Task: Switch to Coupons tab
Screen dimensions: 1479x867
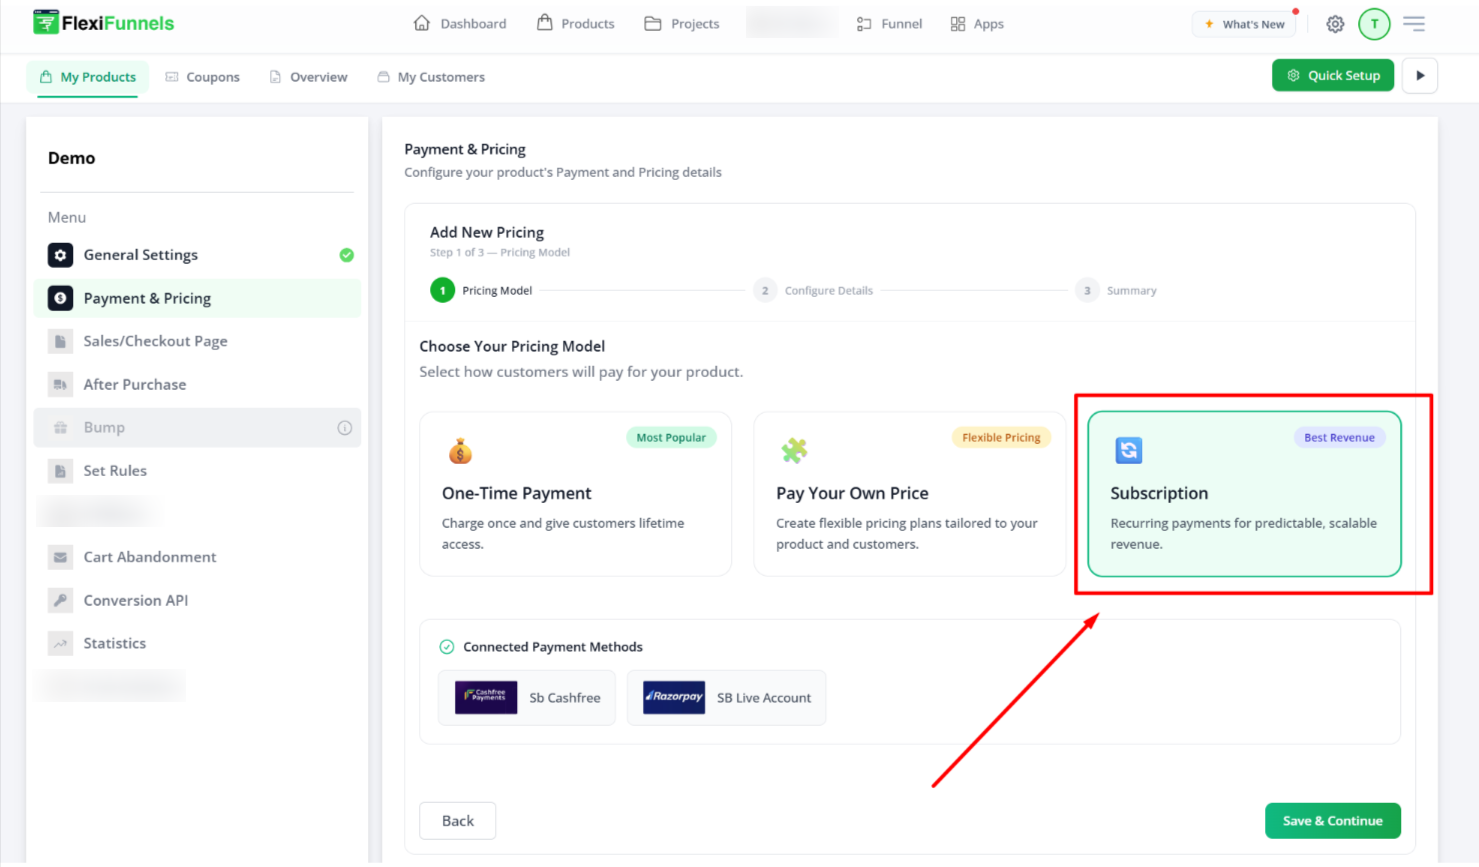Action: [x=203, y=77]
